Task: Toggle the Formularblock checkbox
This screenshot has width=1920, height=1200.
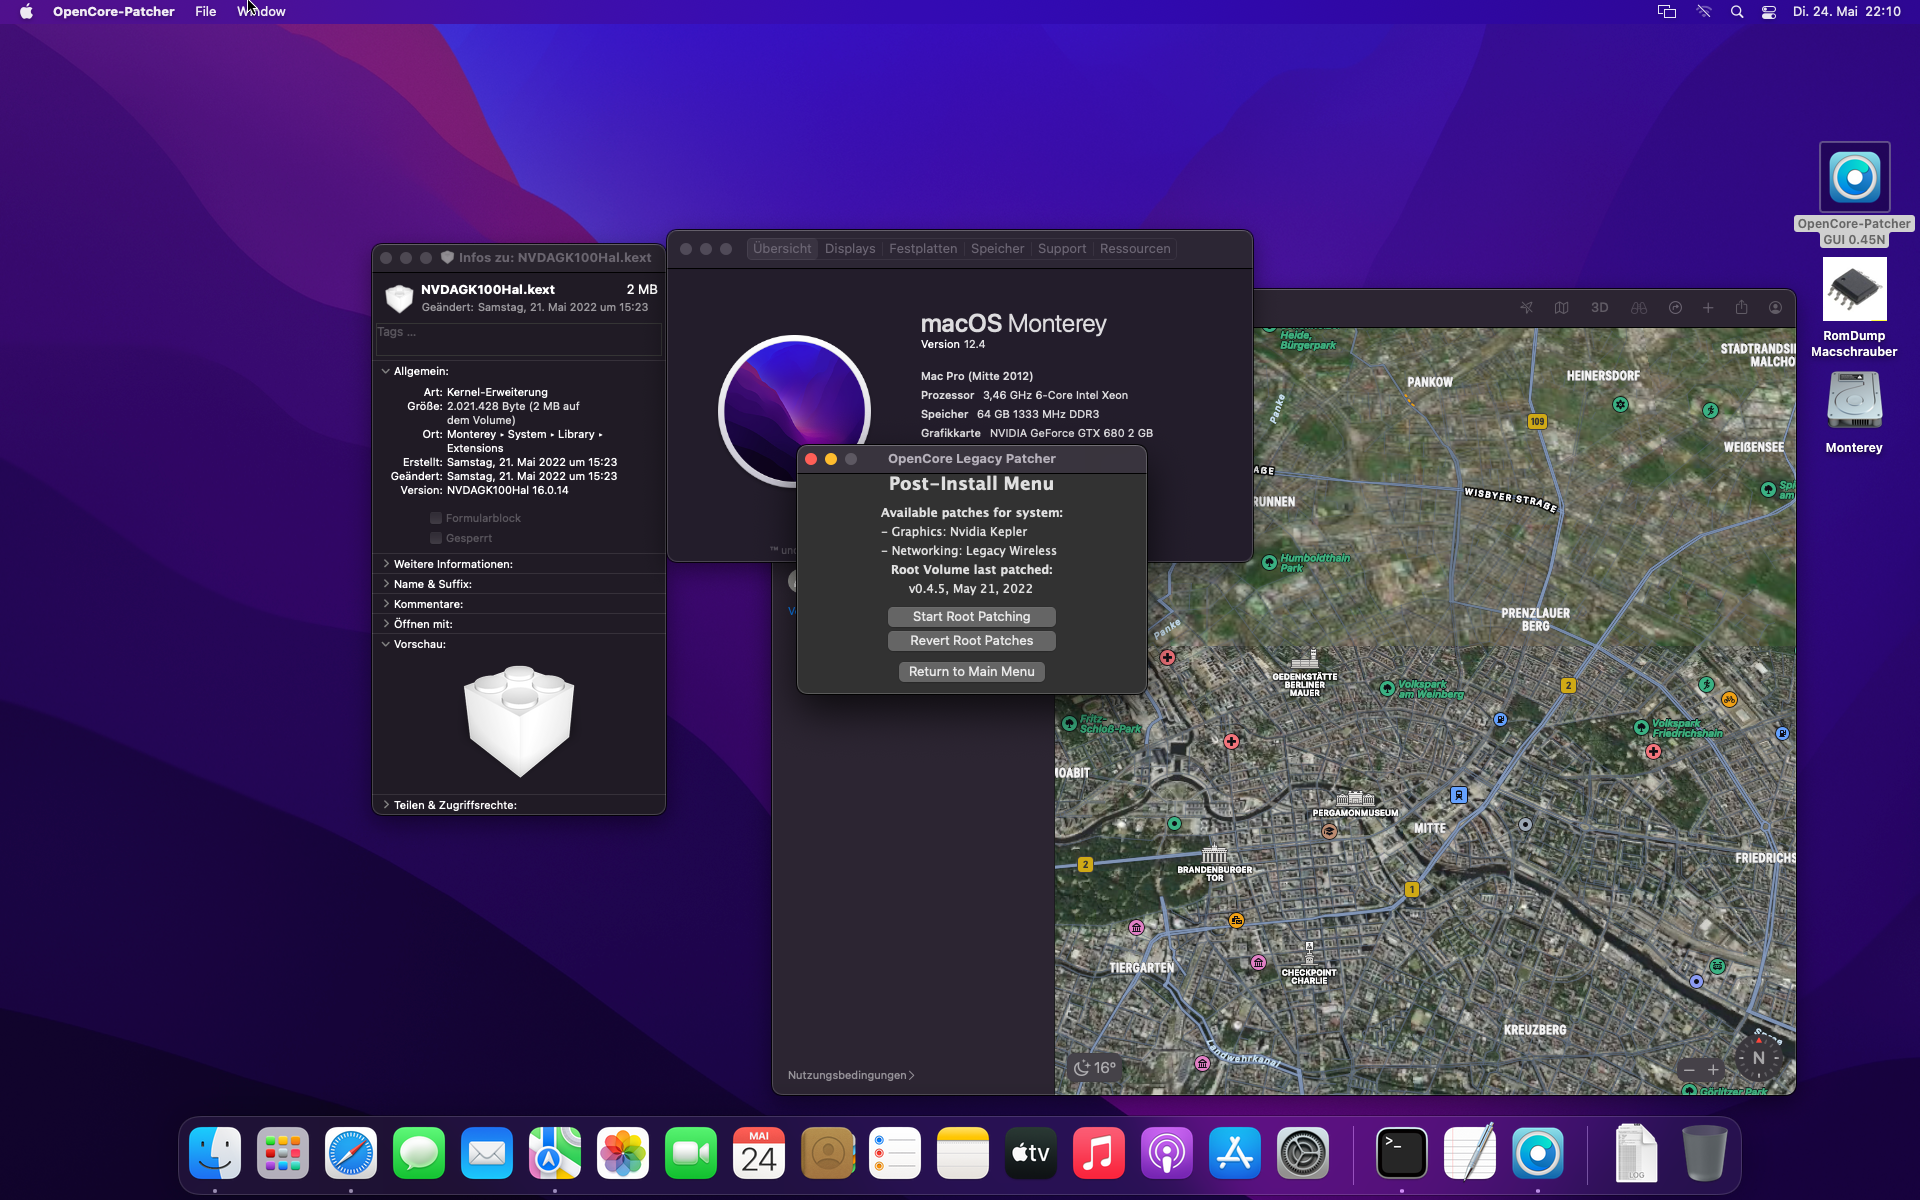Action: click(x=436, y=518)
